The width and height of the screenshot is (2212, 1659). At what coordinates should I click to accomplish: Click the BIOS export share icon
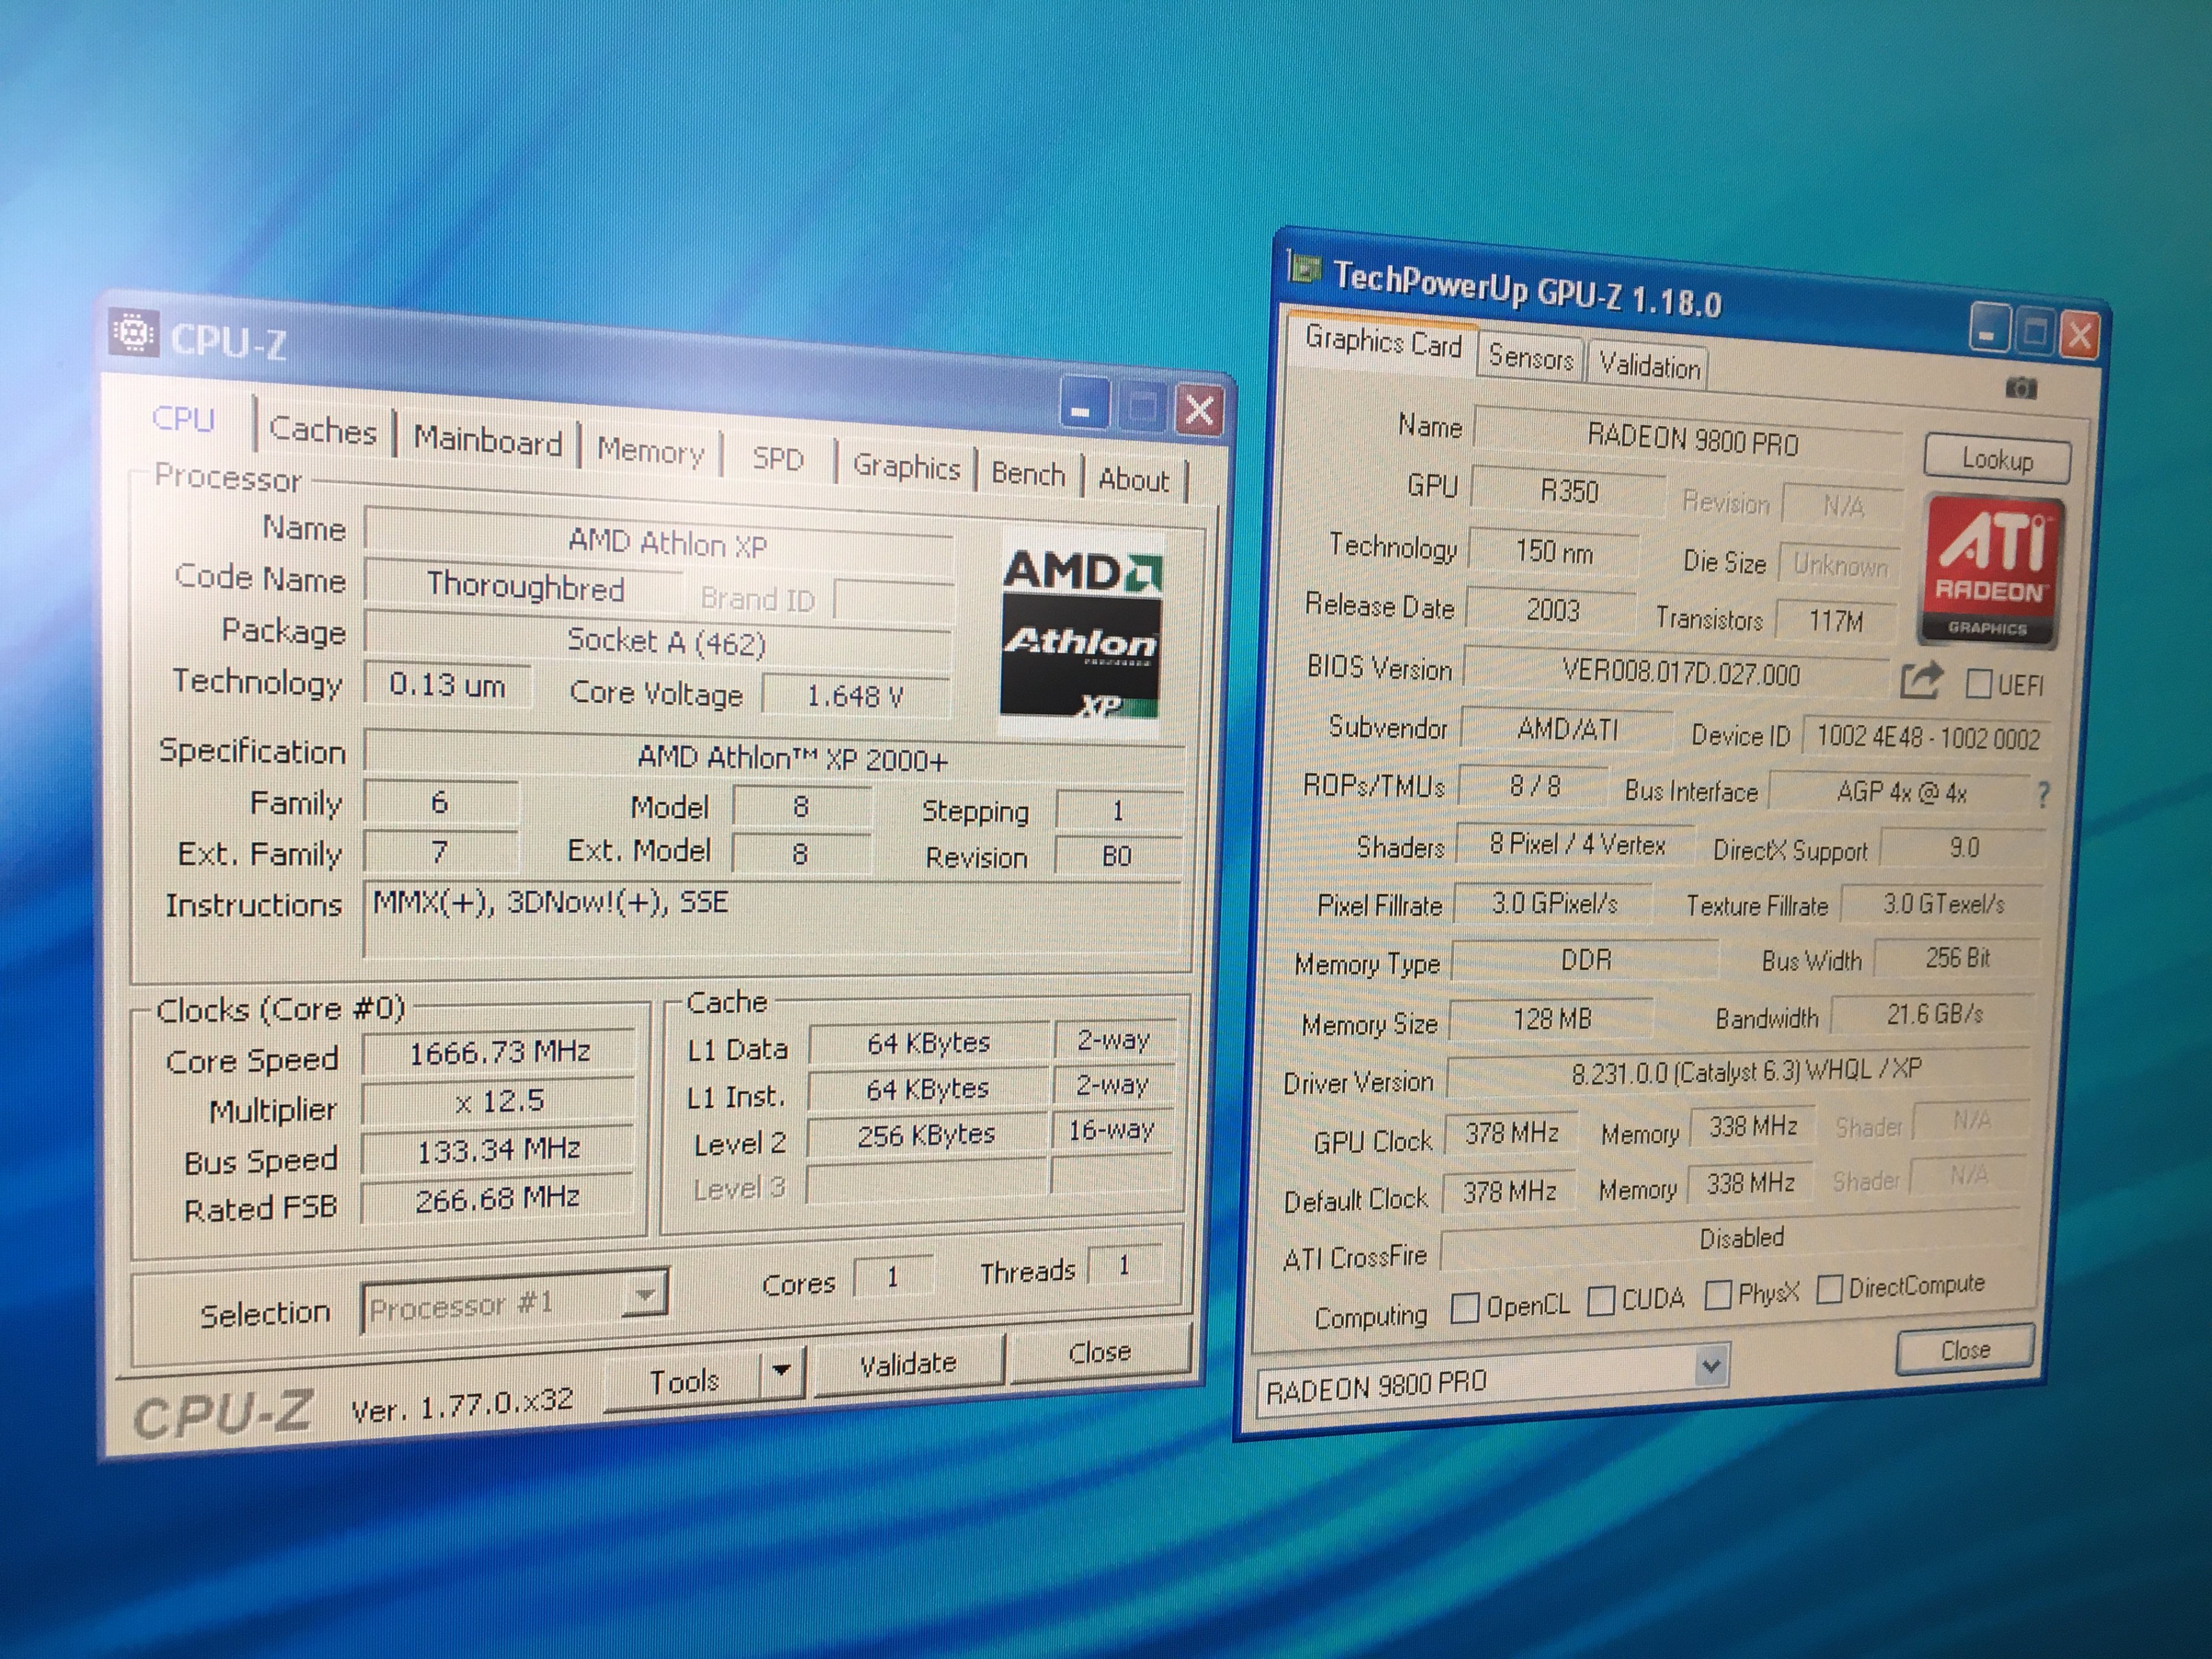[1920, 681]
